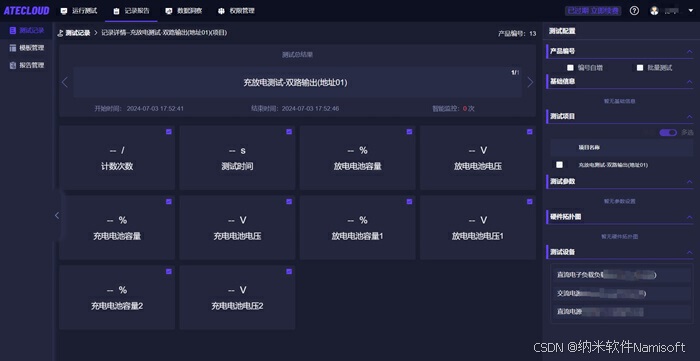Open the 数据洞察 tab

(x=183, y=11)
